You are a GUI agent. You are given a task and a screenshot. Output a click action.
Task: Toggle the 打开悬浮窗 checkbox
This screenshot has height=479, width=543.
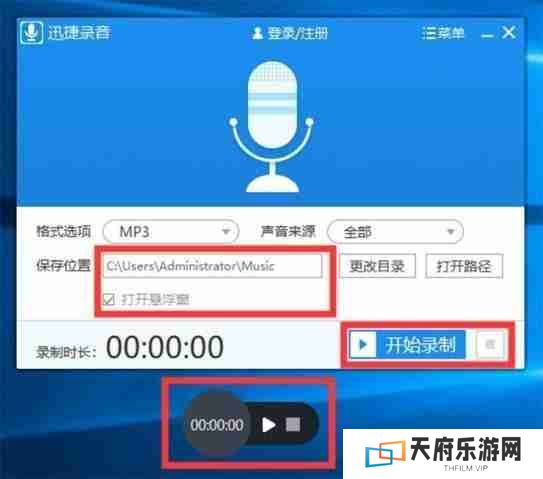pyautogui.click(x=109, y=299)
